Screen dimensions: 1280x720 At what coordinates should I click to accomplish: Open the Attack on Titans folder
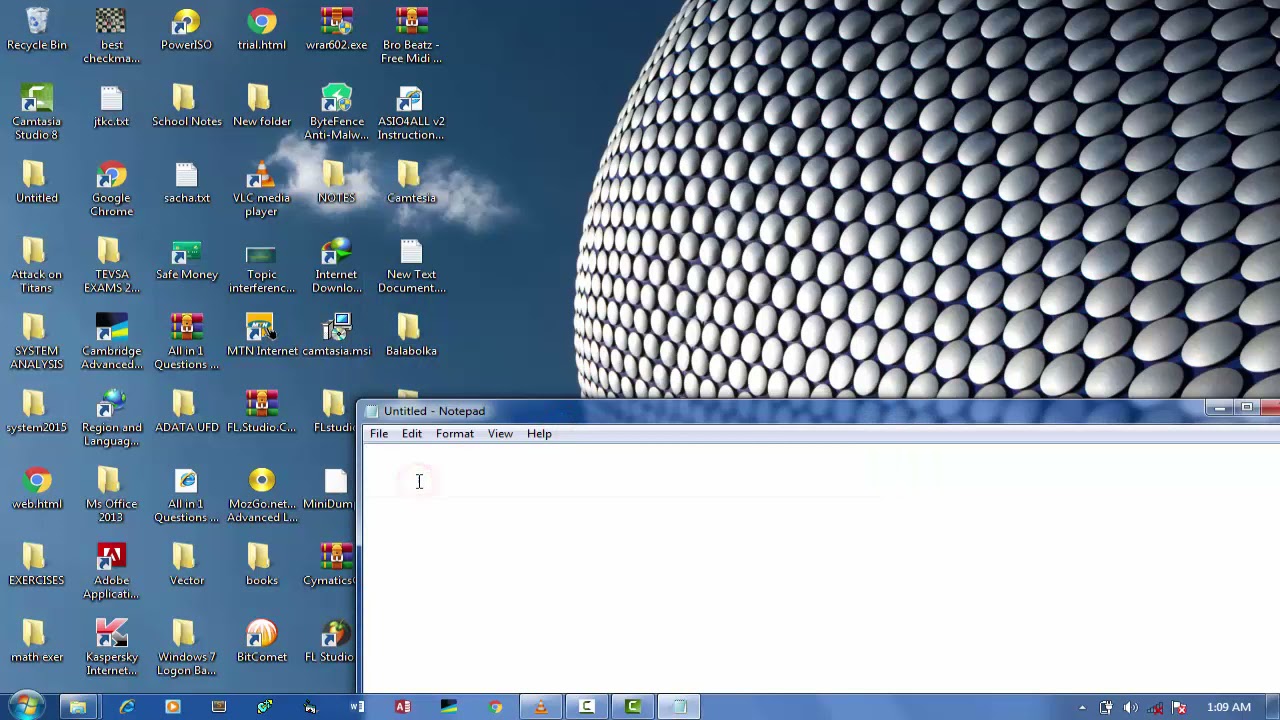click(x=37, y=266)
